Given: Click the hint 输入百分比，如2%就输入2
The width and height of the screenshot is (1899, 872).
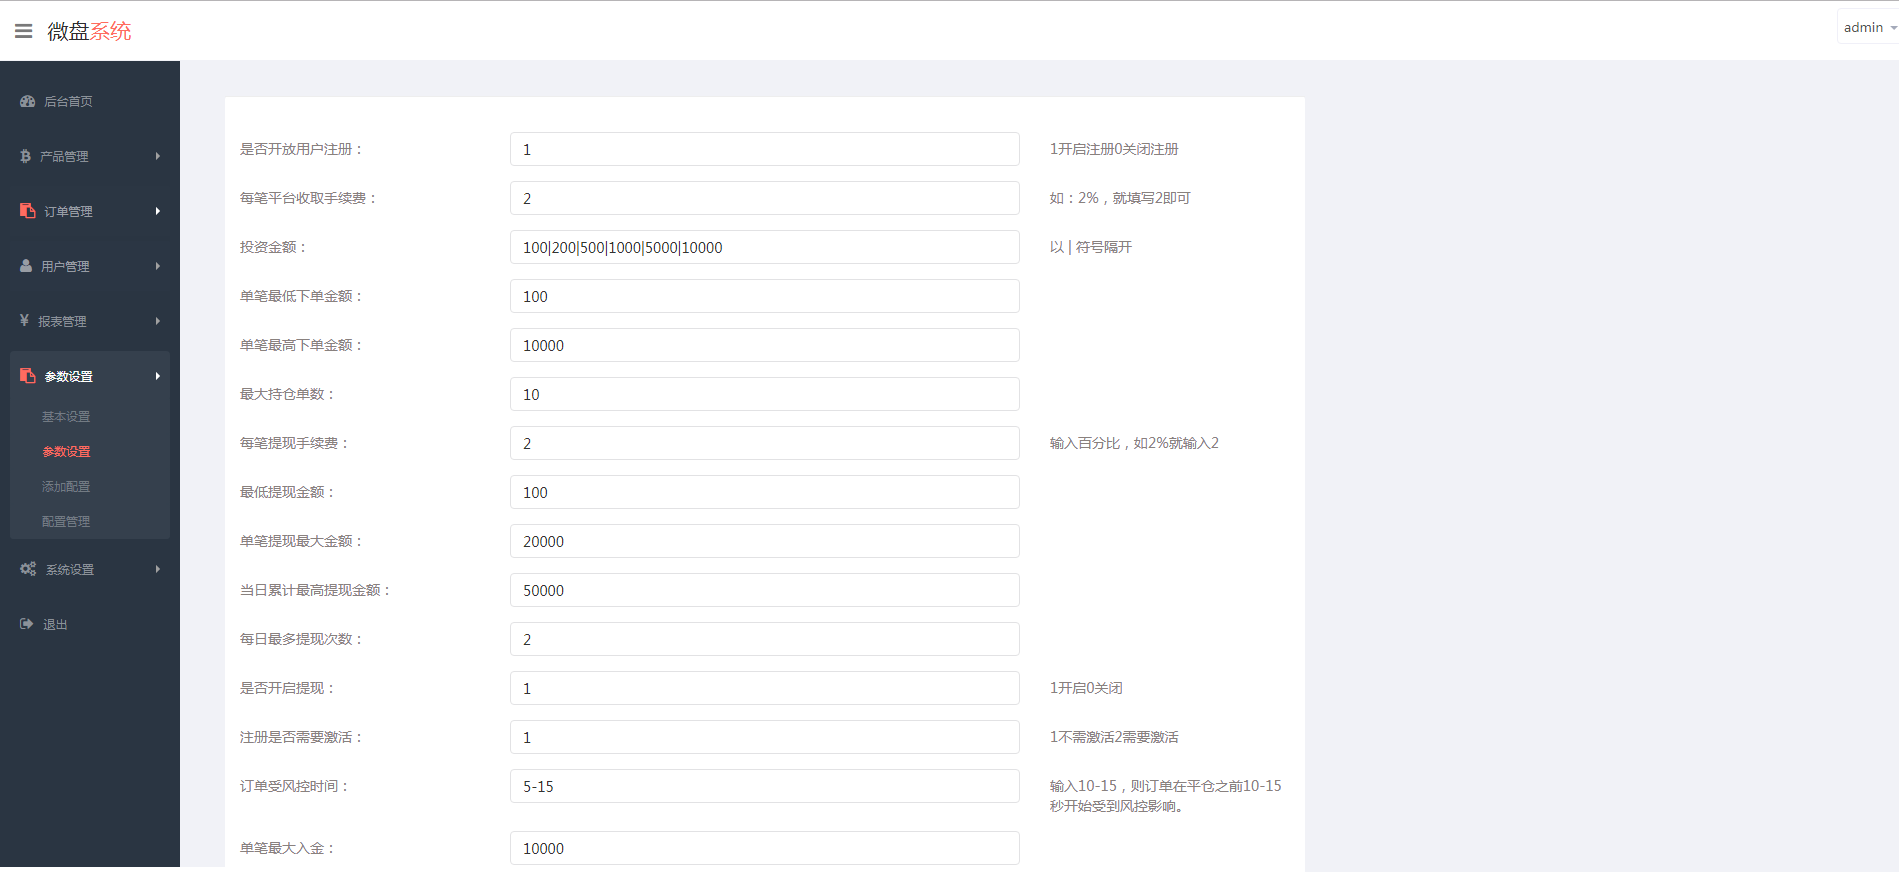Looking at the screenshot, I should 1134,443.
